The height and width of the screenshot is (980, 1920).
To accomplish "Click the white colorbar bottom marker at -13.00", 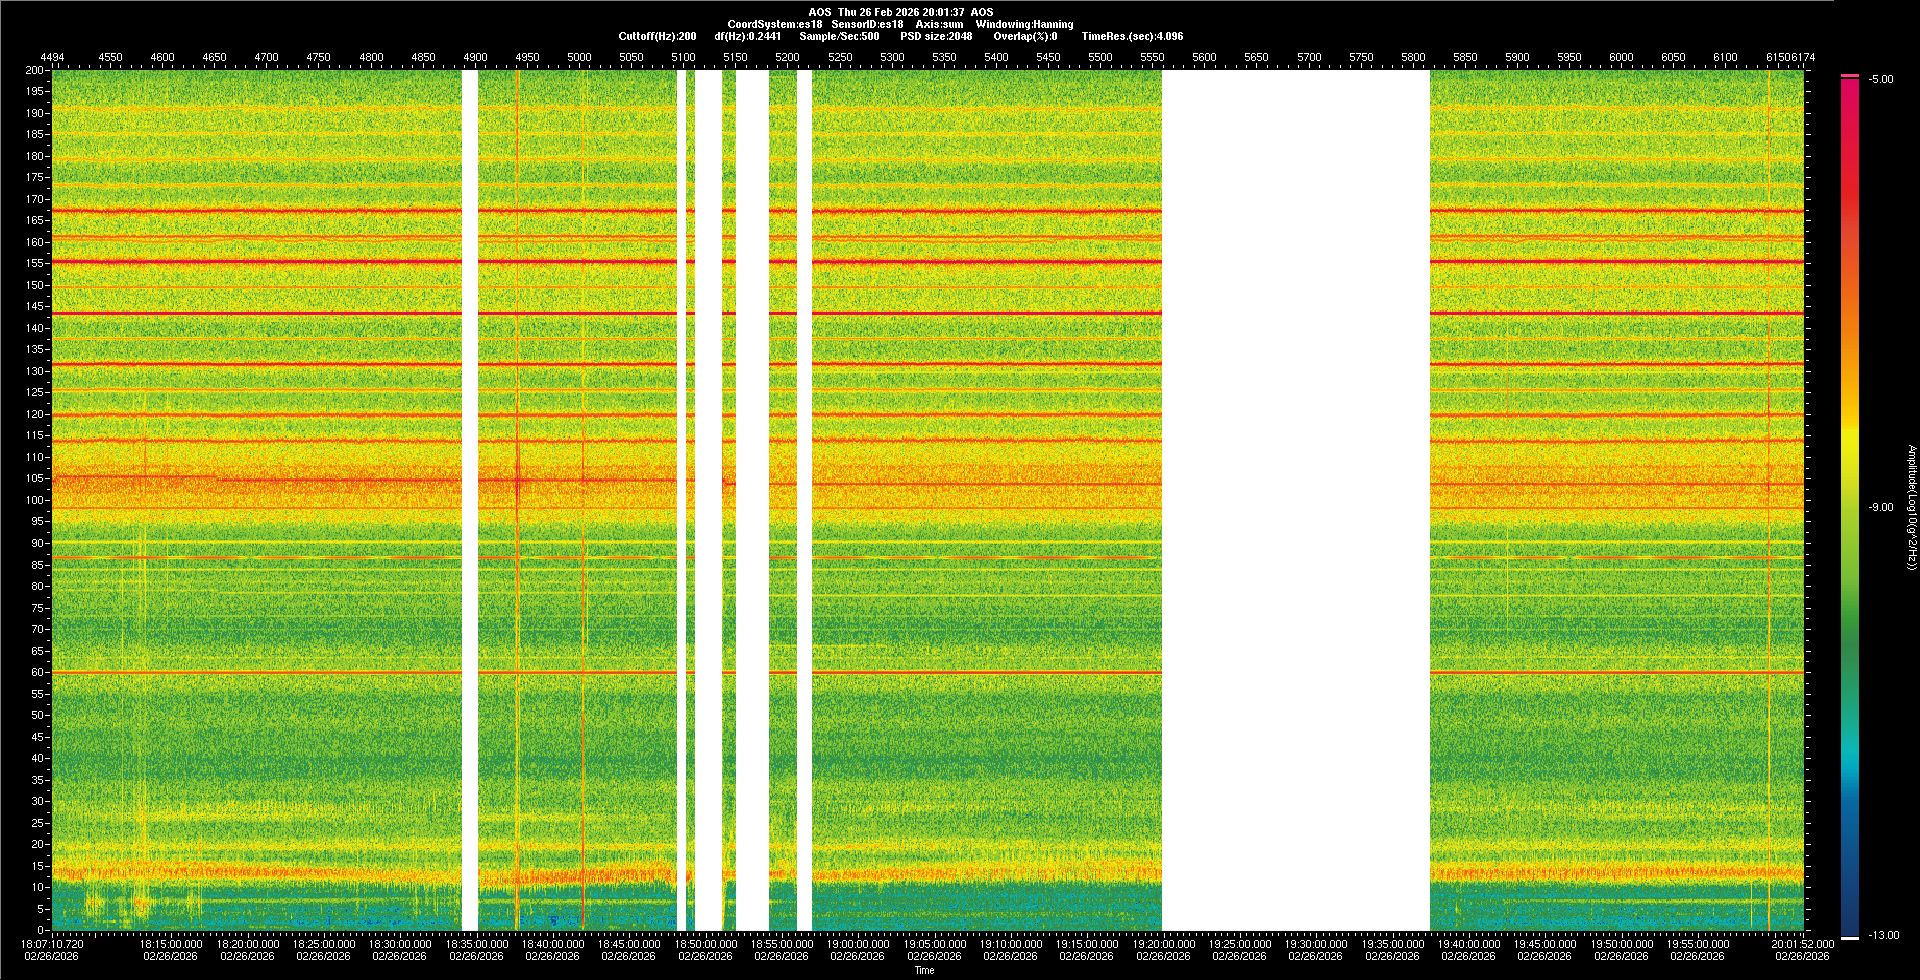I will (1850, 937).
